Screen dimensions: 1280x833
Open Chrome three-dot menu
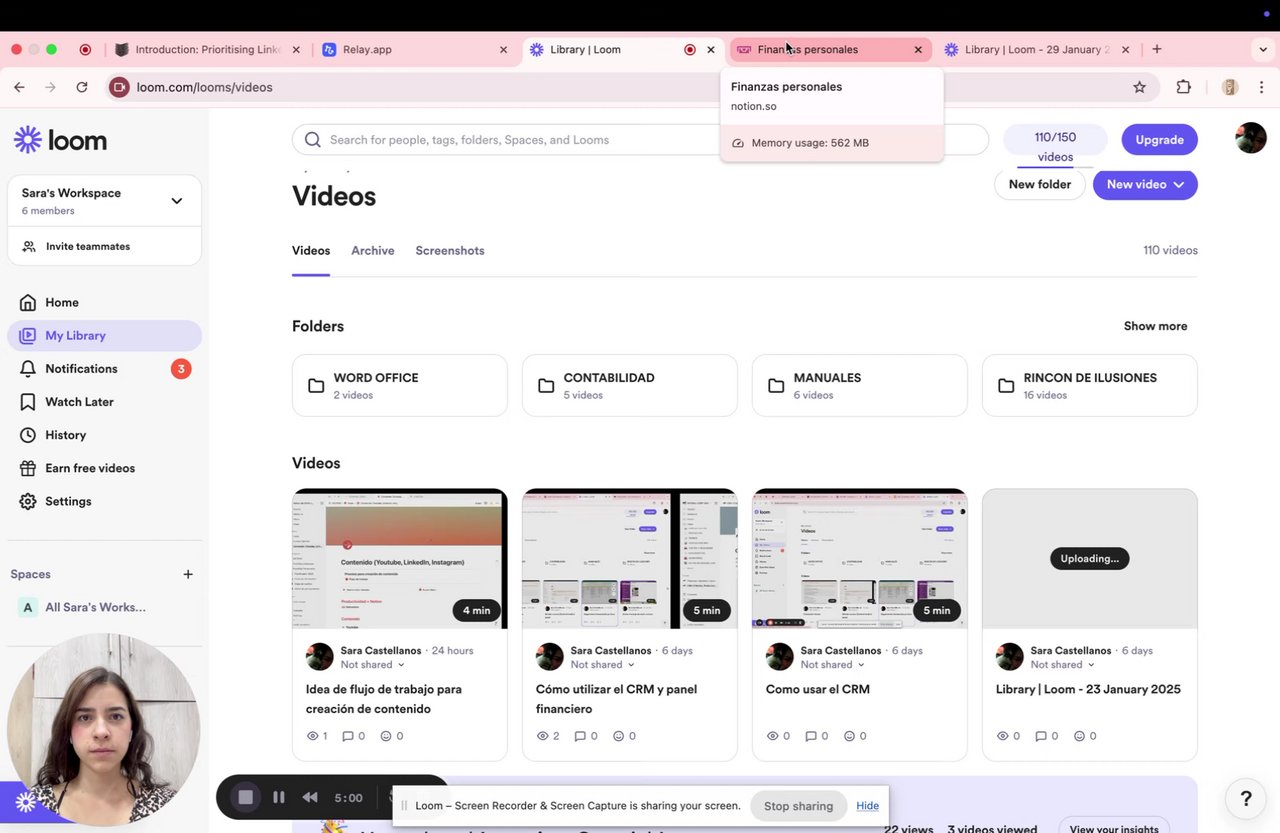coord(1261,87)
